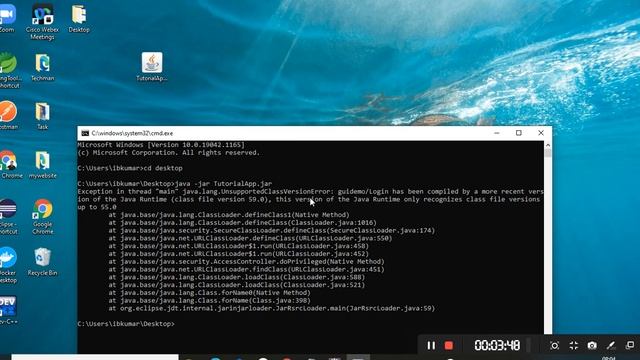The width and height of the screenshot is (640, 360).
Task: Click the cmd scrollbar up arrow
Action: point(548,145)
